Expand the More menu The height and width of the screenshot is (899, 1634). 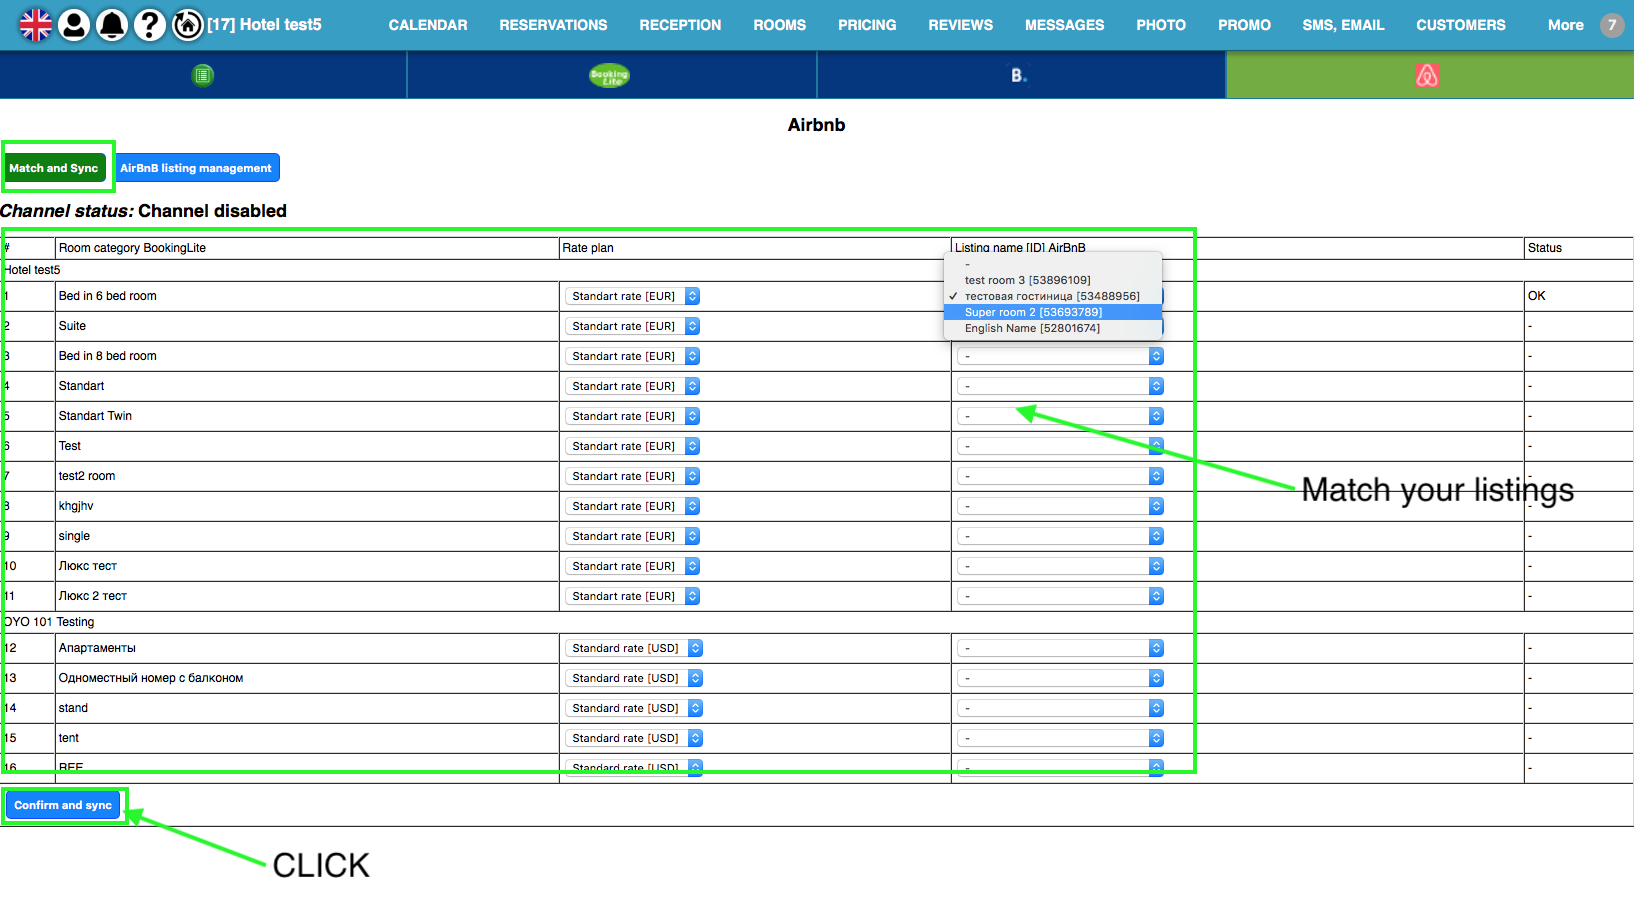point(1566,25)
